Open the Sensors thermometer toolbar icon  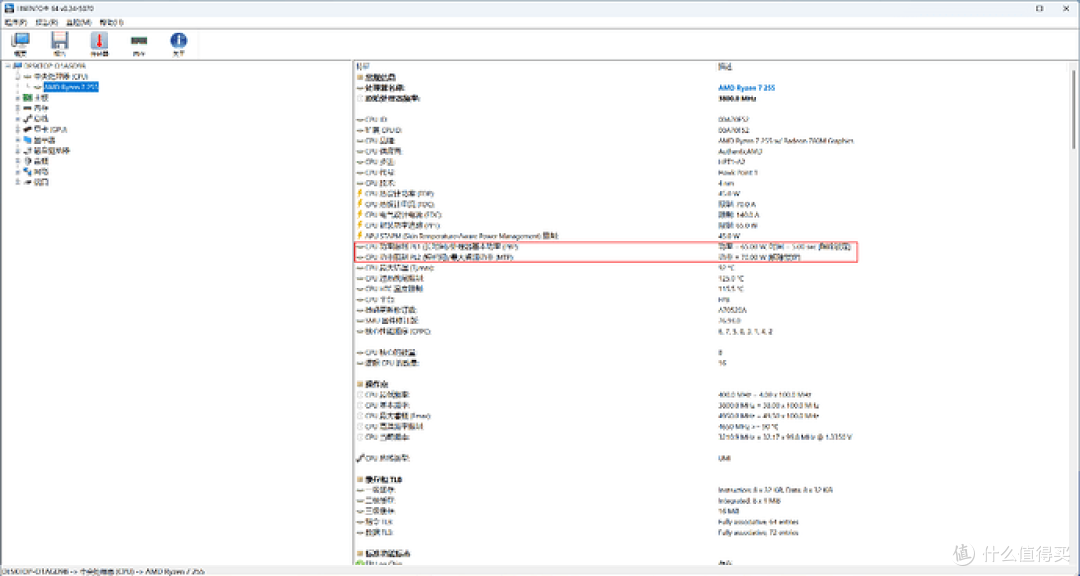point(99,41)
